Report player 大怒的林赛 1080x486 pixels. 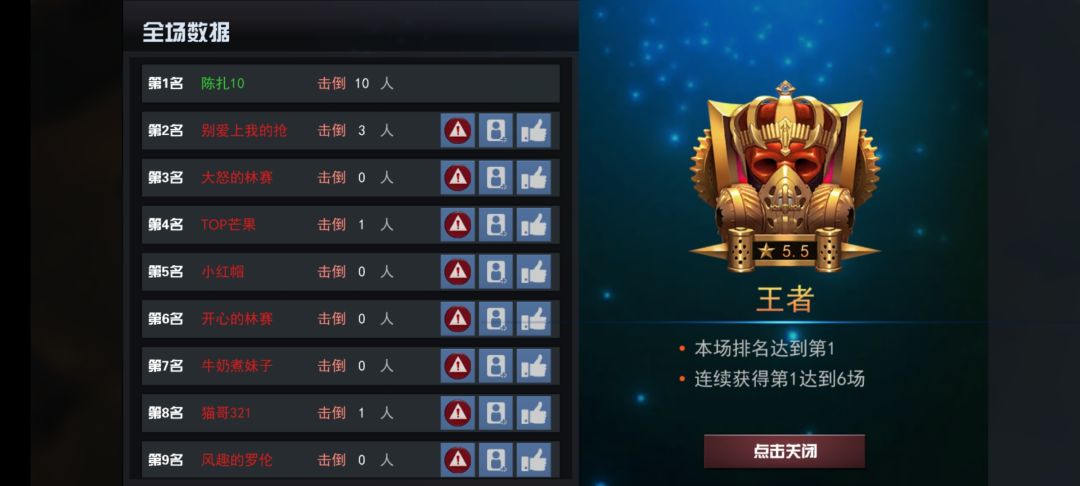pos(457,178)
